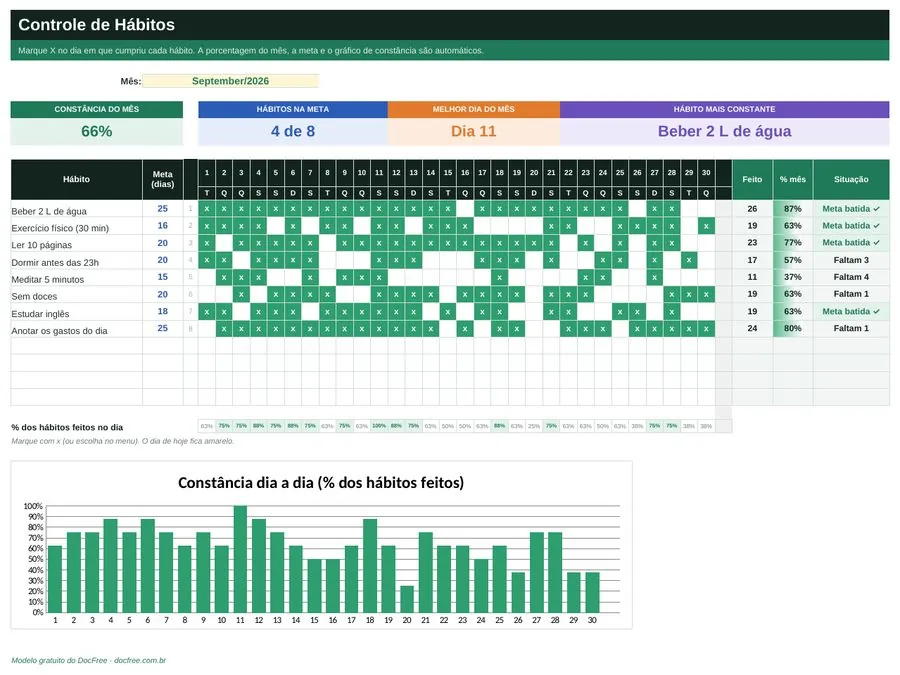Click the 'Controle de Hábitos' title
The width and height of the screenshot is (900, 675).
tap(96, 25)
